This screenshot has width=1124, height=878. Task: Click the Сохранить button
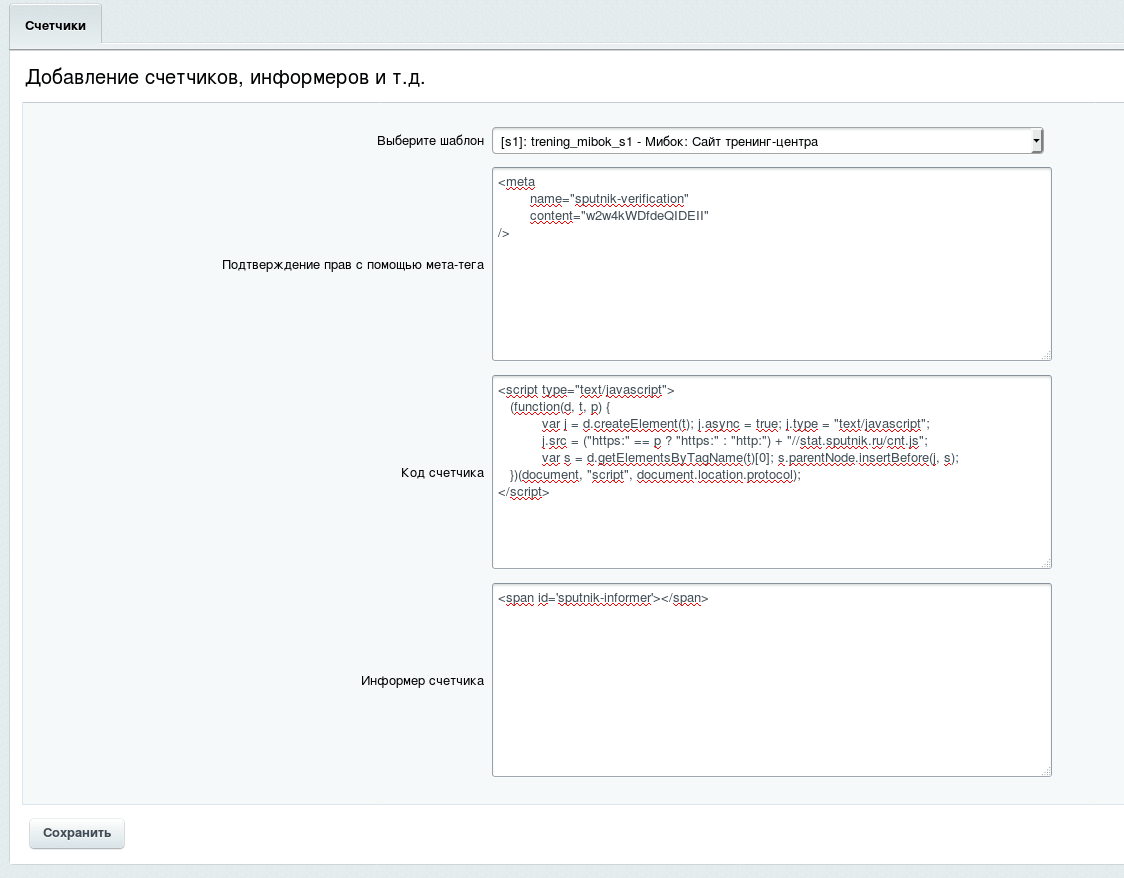[77, 833]
